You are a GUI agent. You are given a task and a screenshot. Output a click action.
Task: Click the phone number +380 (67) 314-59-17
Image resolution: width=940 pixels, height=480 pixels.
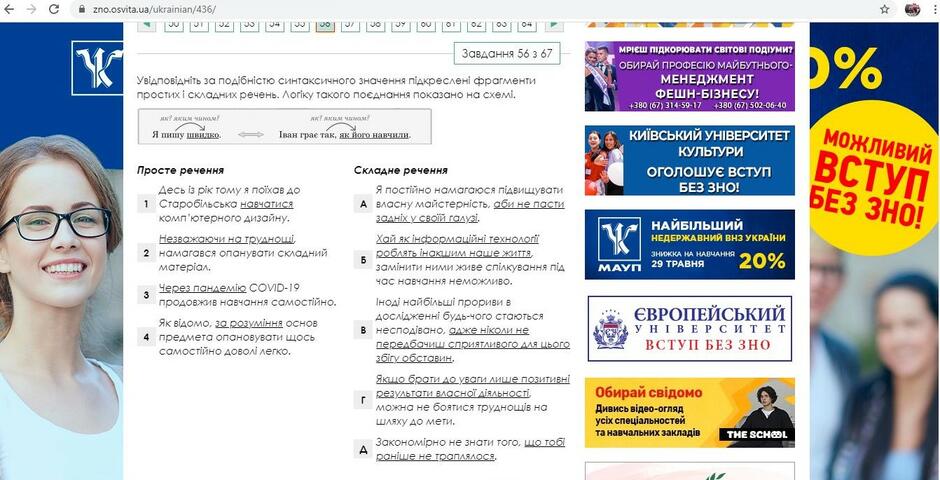664,105
